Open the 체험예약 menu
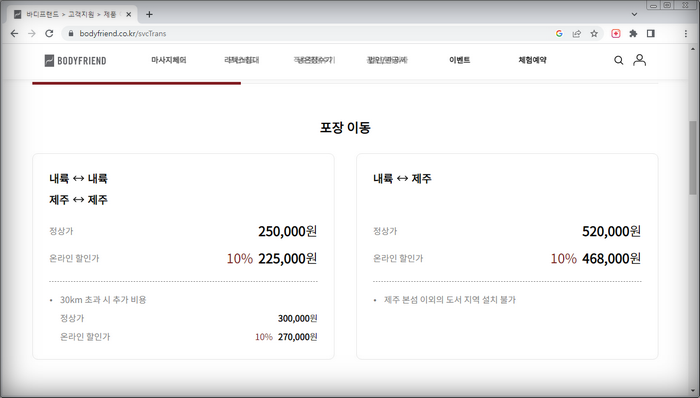 pos(532,60)
